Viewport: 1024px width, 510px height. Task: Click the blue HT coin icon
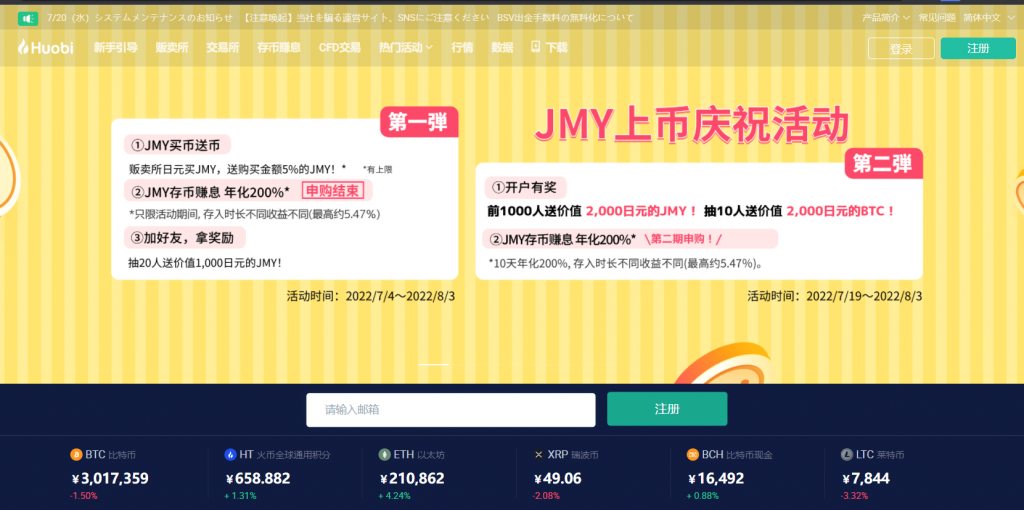[230, 454]
